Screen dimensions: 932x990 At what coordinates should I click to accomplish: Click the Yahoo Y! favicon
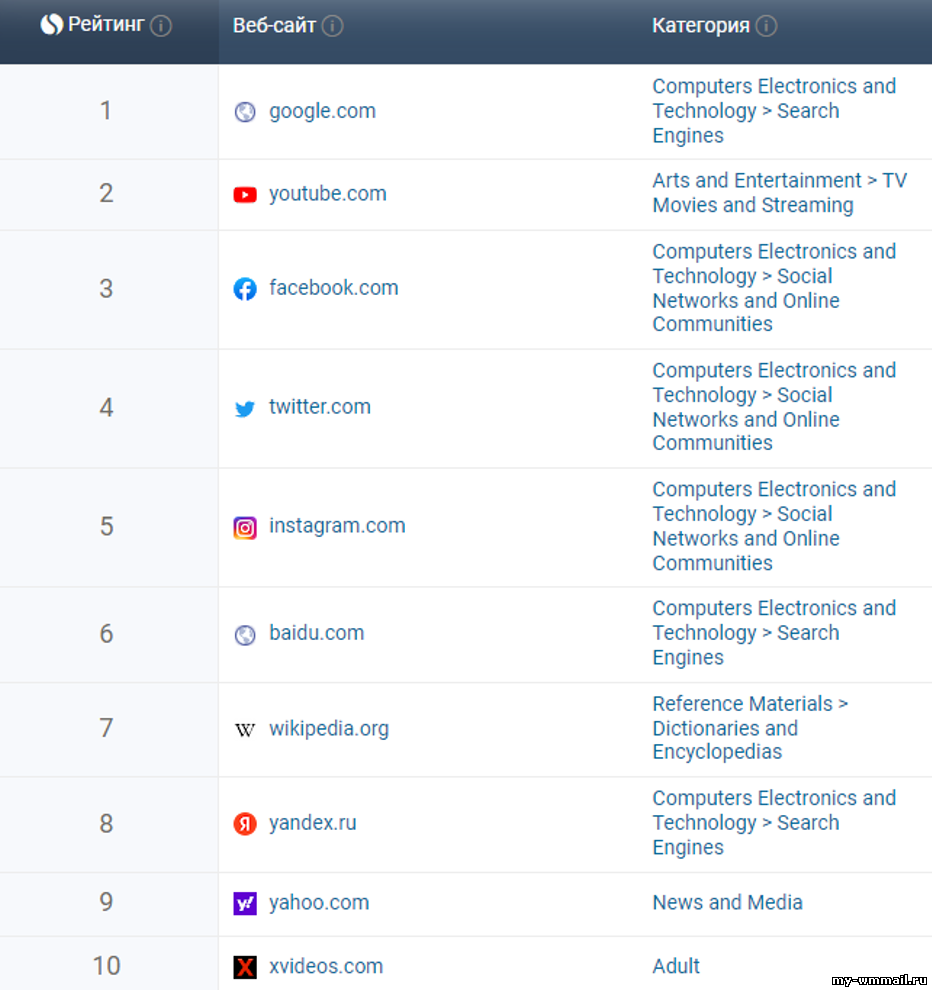click(x=245, y=904)
